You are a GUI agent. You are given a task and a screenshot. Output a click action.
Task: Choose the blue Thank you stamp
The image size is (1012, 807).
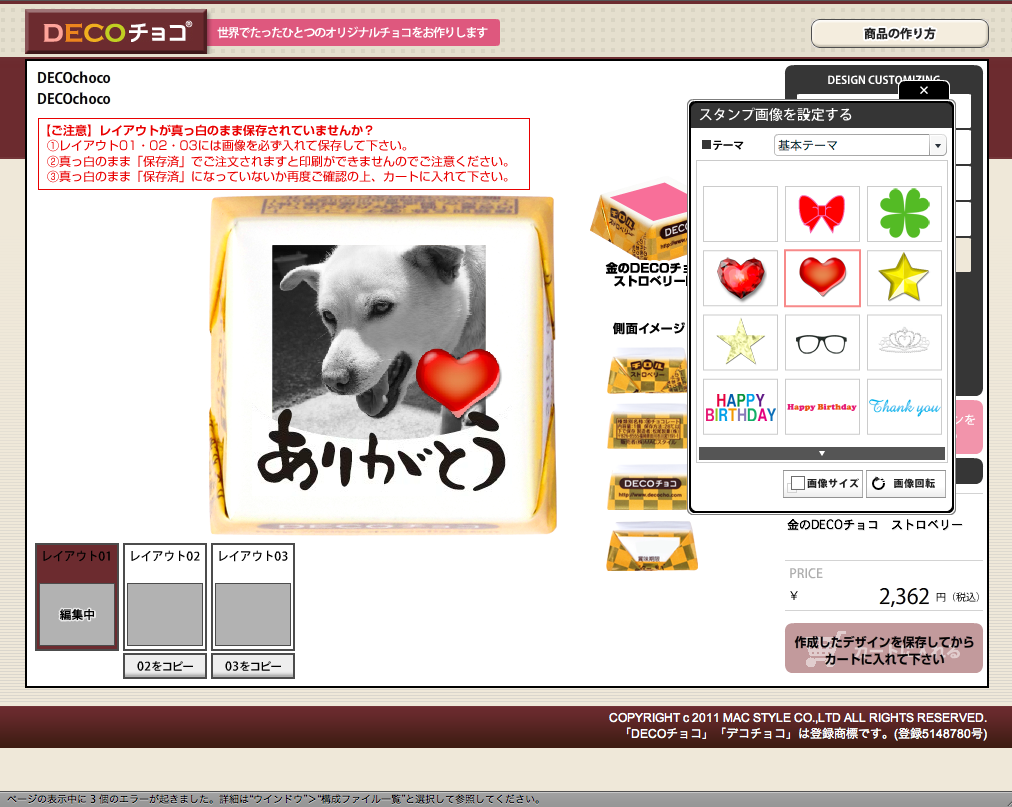904,407
